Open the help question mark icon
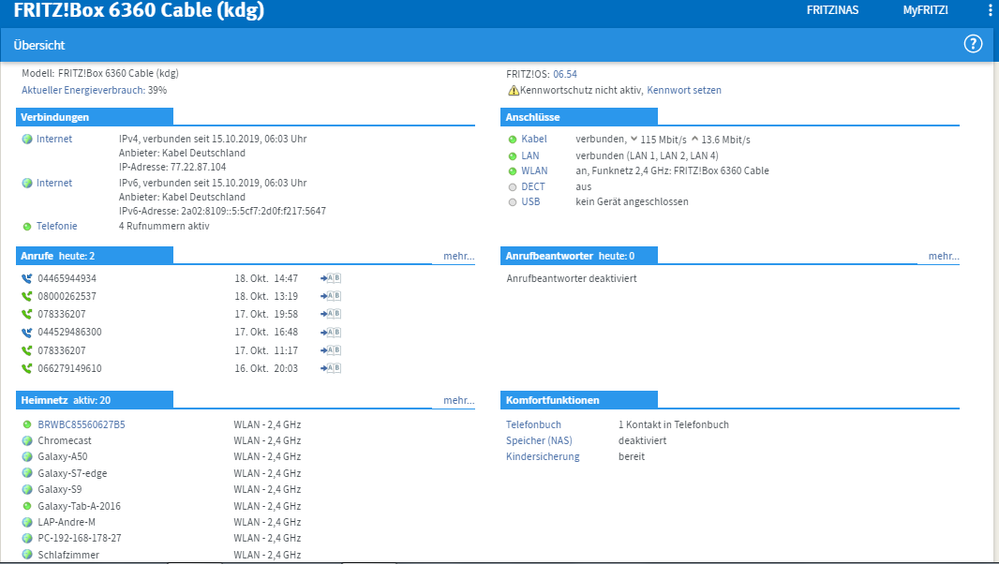Image resolution: width=999 pixels, height=564 pixels. 972,44
